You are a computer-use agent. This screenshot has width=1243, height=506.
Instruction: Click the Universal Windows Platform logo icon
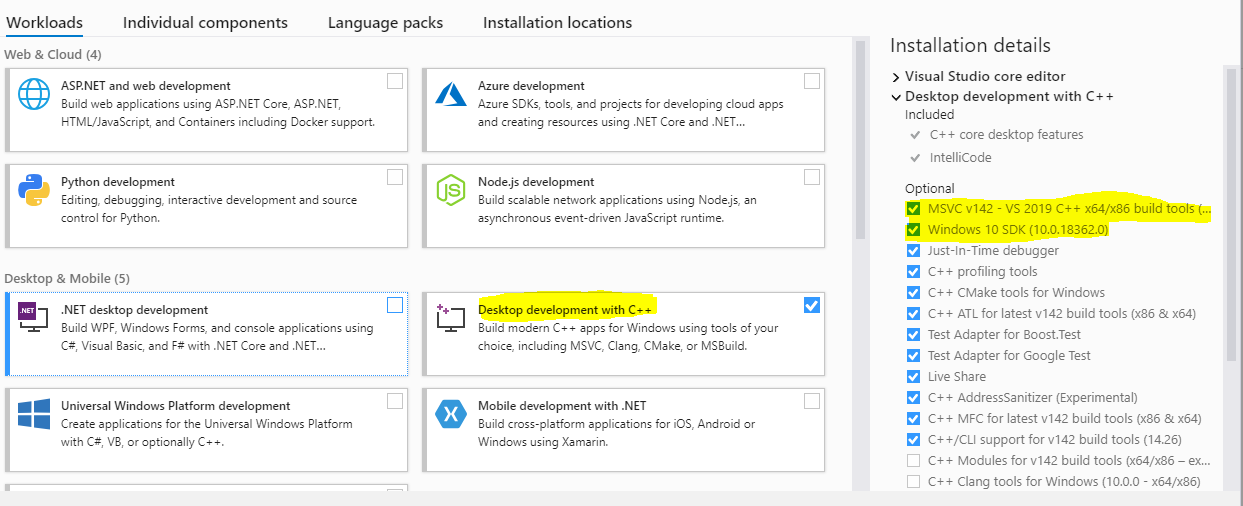click(x=34, y=414)
